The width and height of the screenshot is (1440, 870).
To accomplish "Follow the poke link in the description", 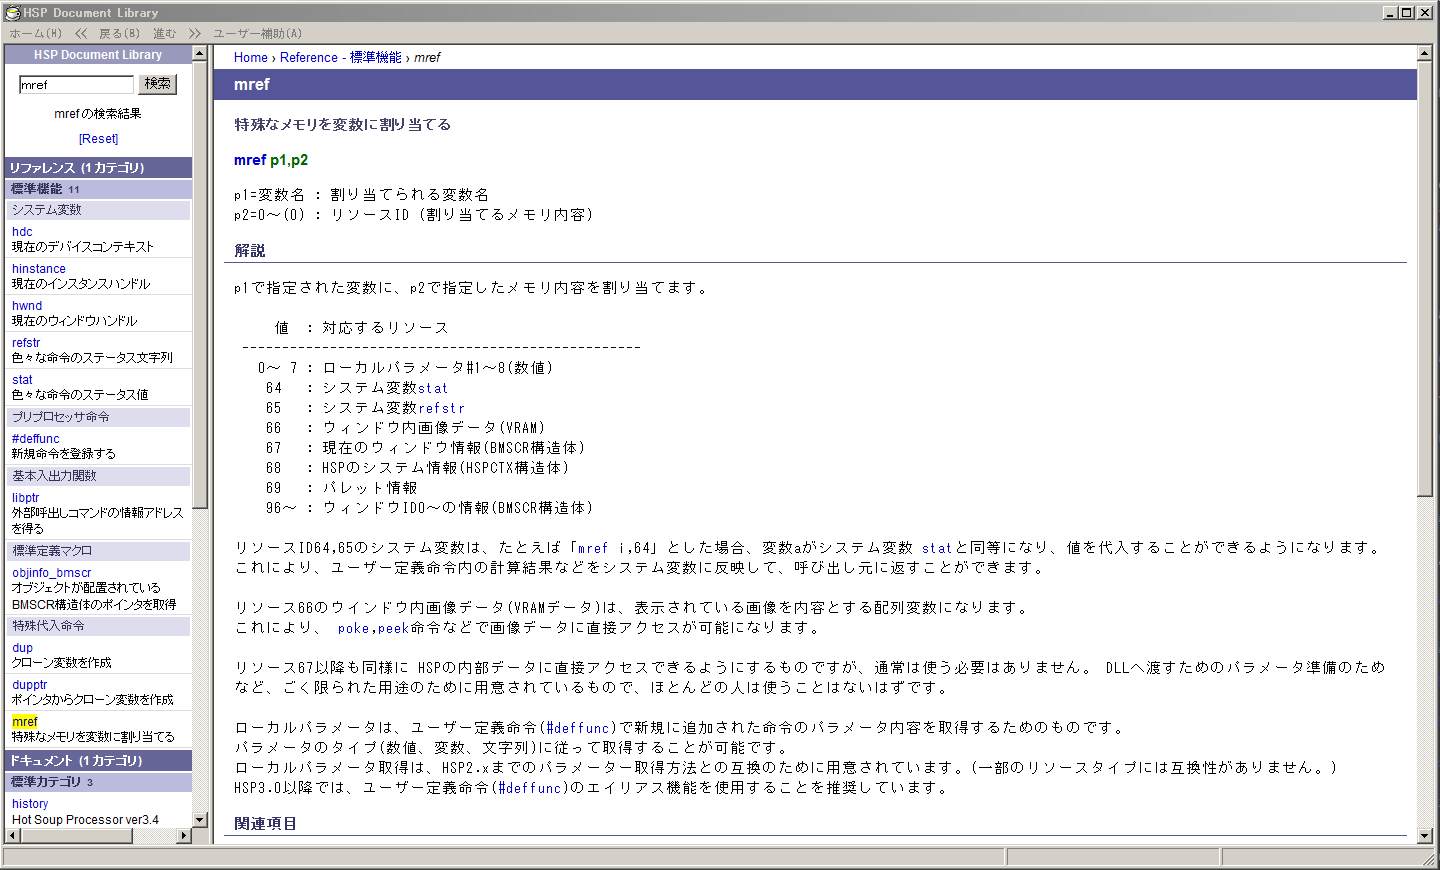I will 354,628.
